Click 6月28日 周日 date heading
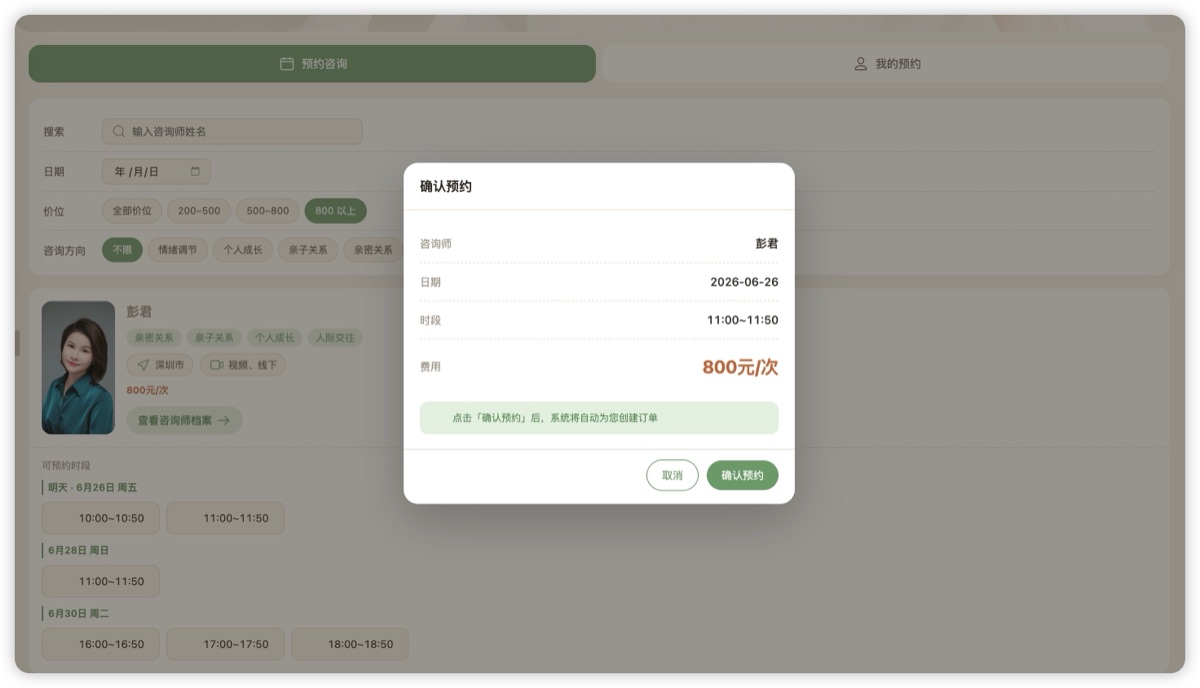 tap(78, 551)
